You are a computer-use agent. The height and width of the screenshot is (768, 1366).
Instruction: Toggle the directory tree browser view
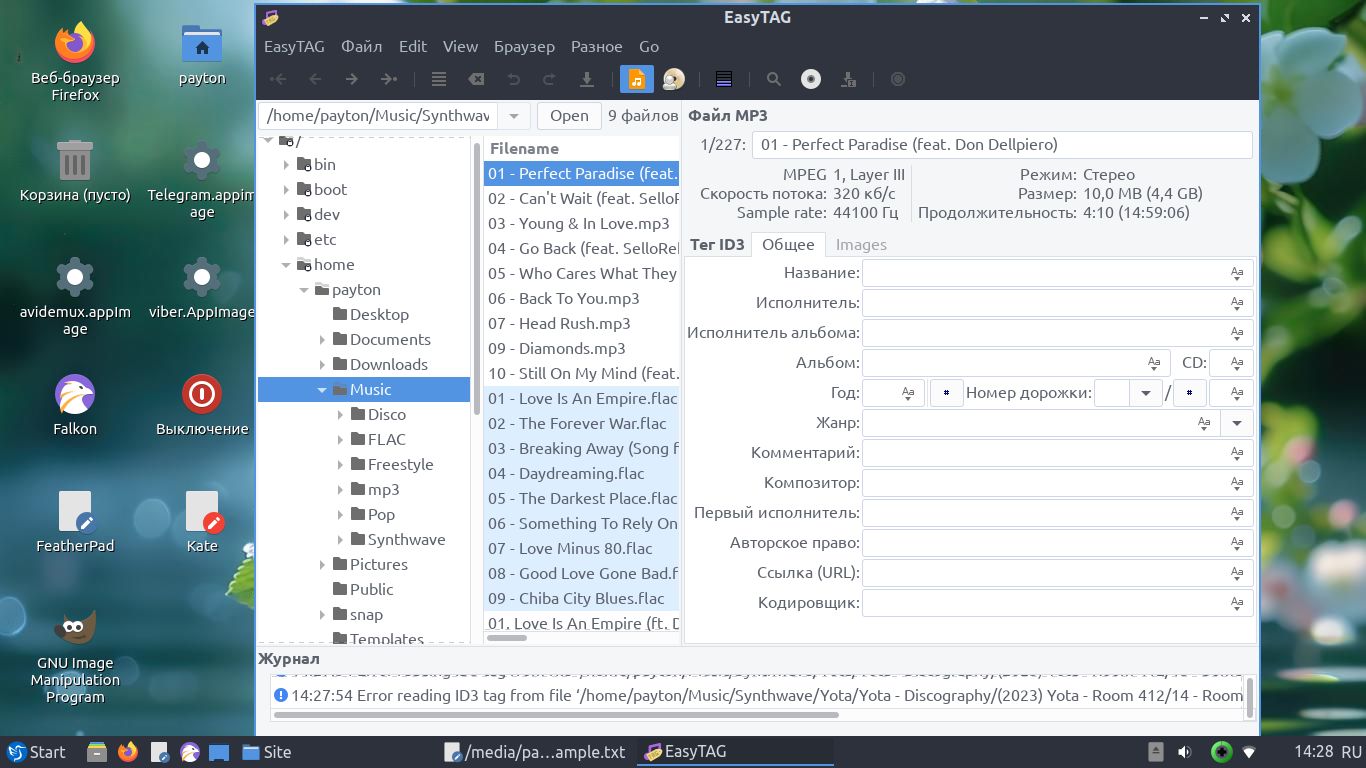(x=636, y=79)
